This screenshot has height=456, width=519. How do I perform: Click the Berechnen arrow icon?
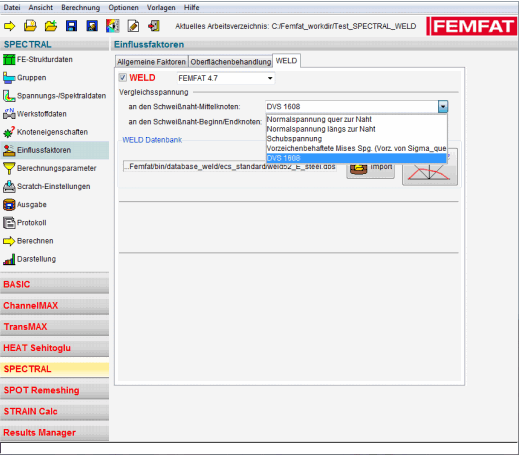tap(9, 241)
